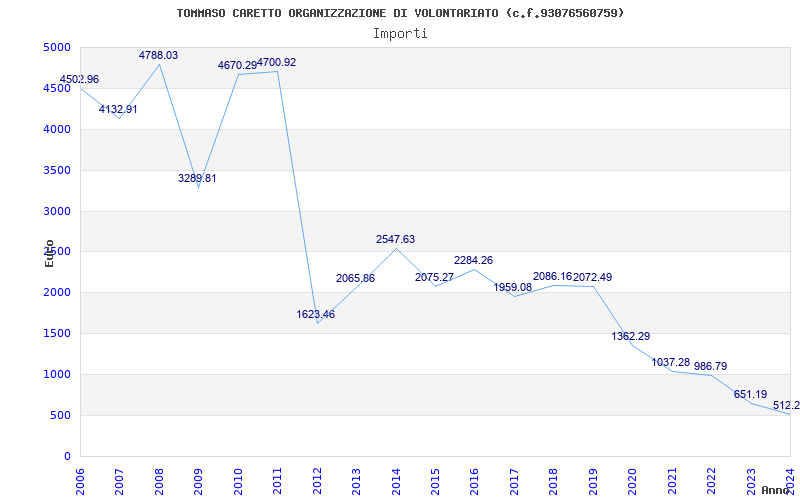Image resolution: width=800 pixels, height=500 pixels.
Task: Click the Euro y-axis label
Action: tap(49, 253)
